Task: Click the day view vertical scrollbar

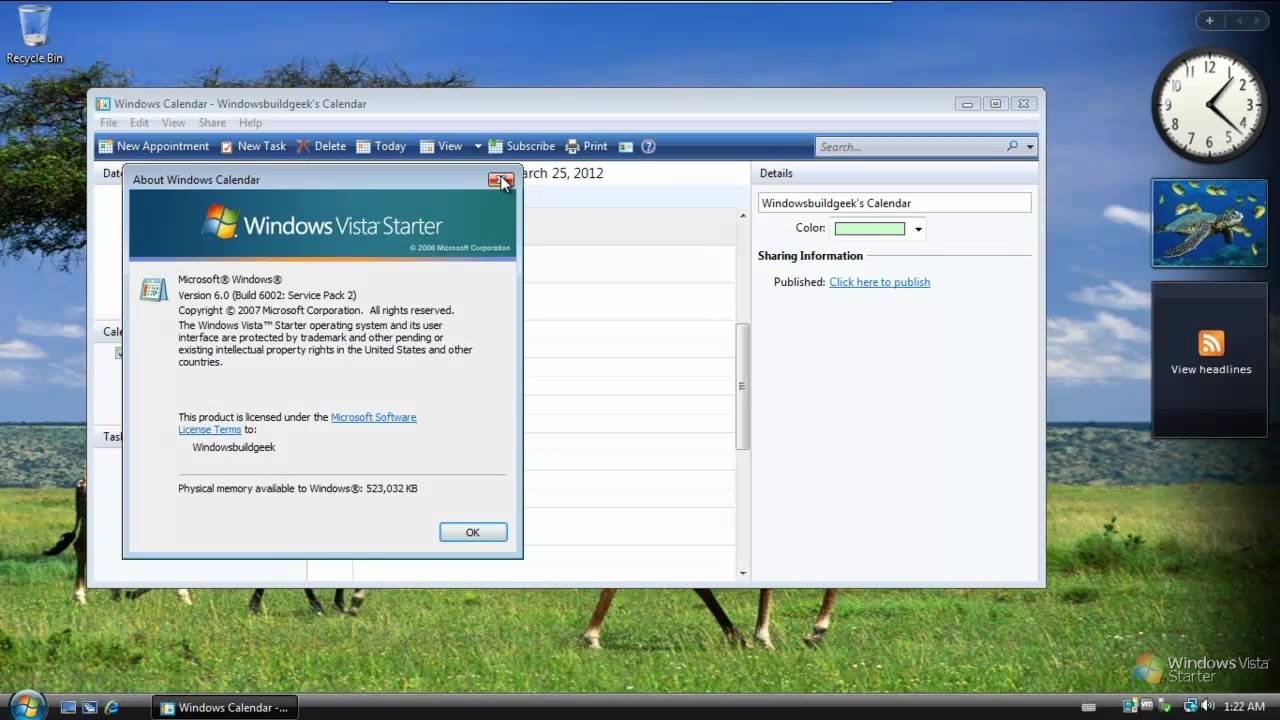Action: click(x=742, y=386)
